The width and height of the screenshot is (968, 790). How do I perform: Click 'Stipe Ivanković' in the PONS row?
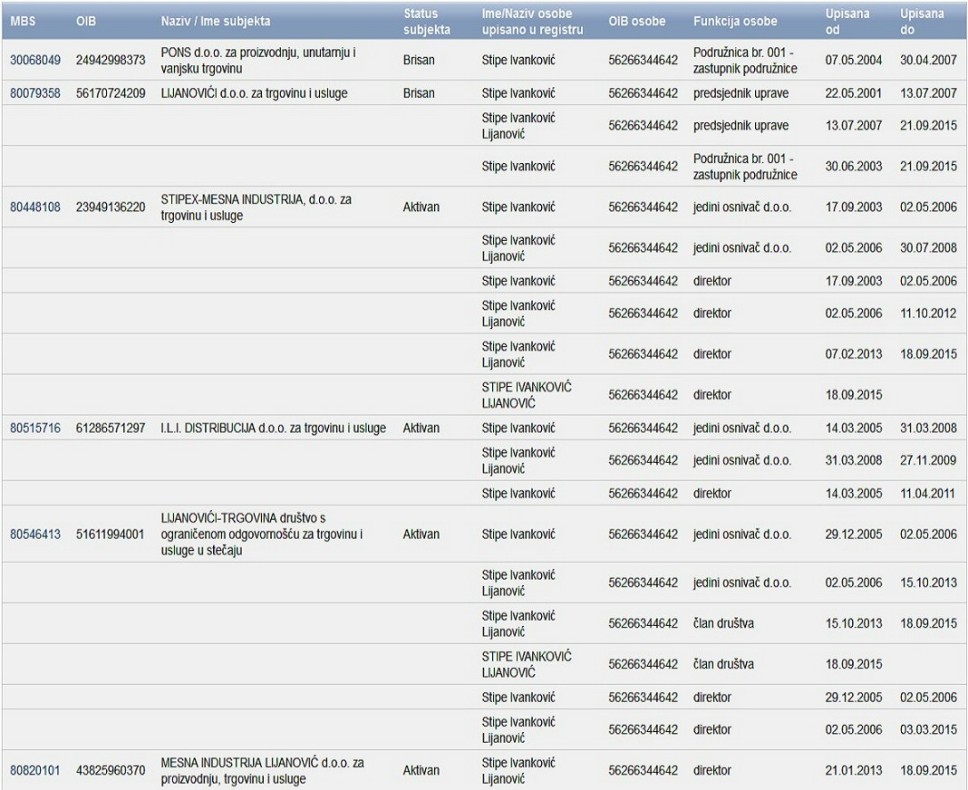pos(519,60)
